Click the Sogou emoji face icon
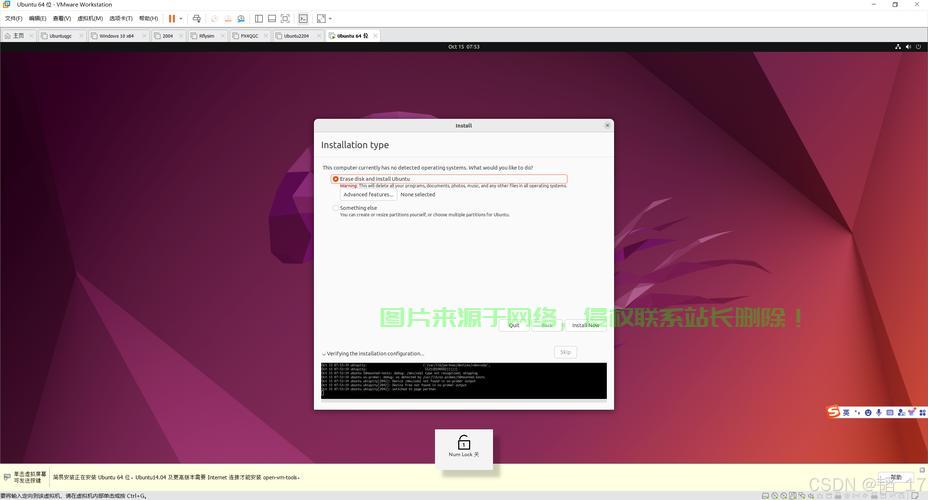Viewport: 928px width, 500px height. click(868, 412)
